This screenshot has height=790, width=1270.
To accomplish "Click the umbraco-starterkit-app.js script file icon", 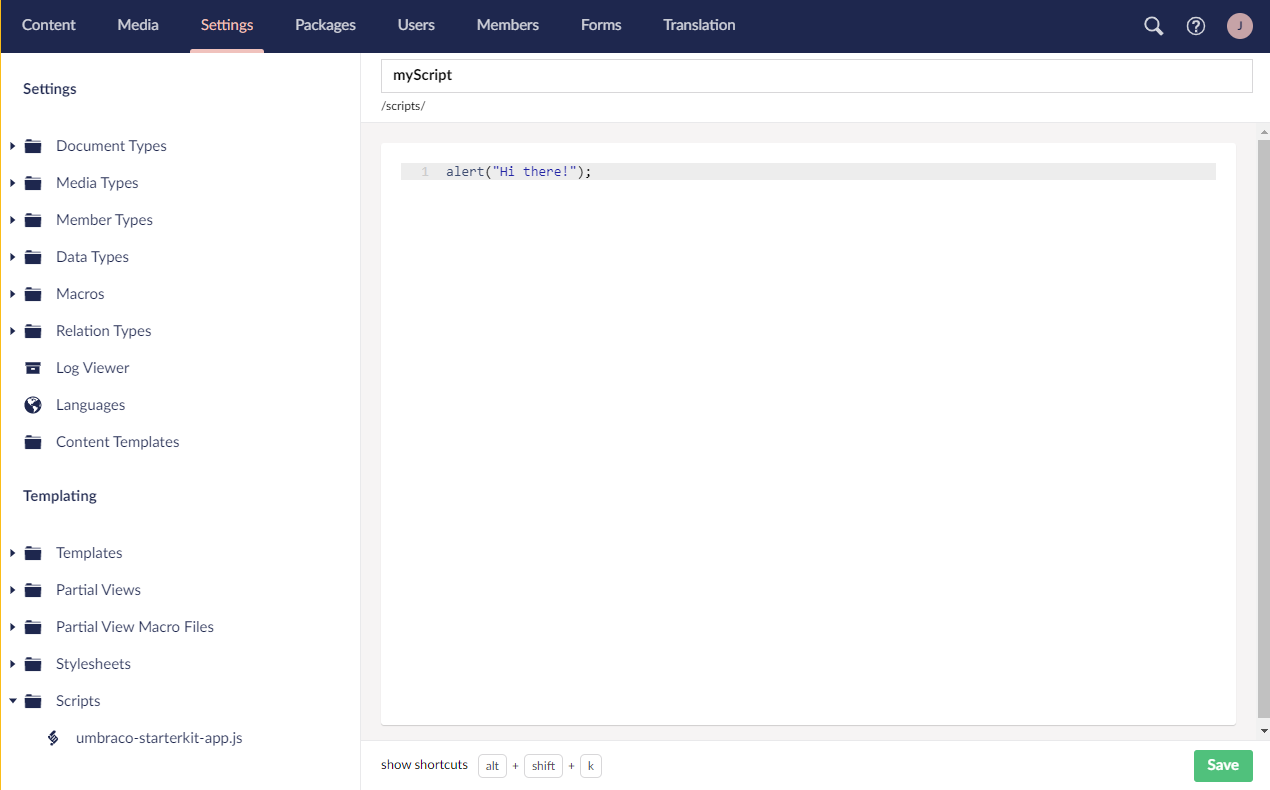I will [53, 738].
